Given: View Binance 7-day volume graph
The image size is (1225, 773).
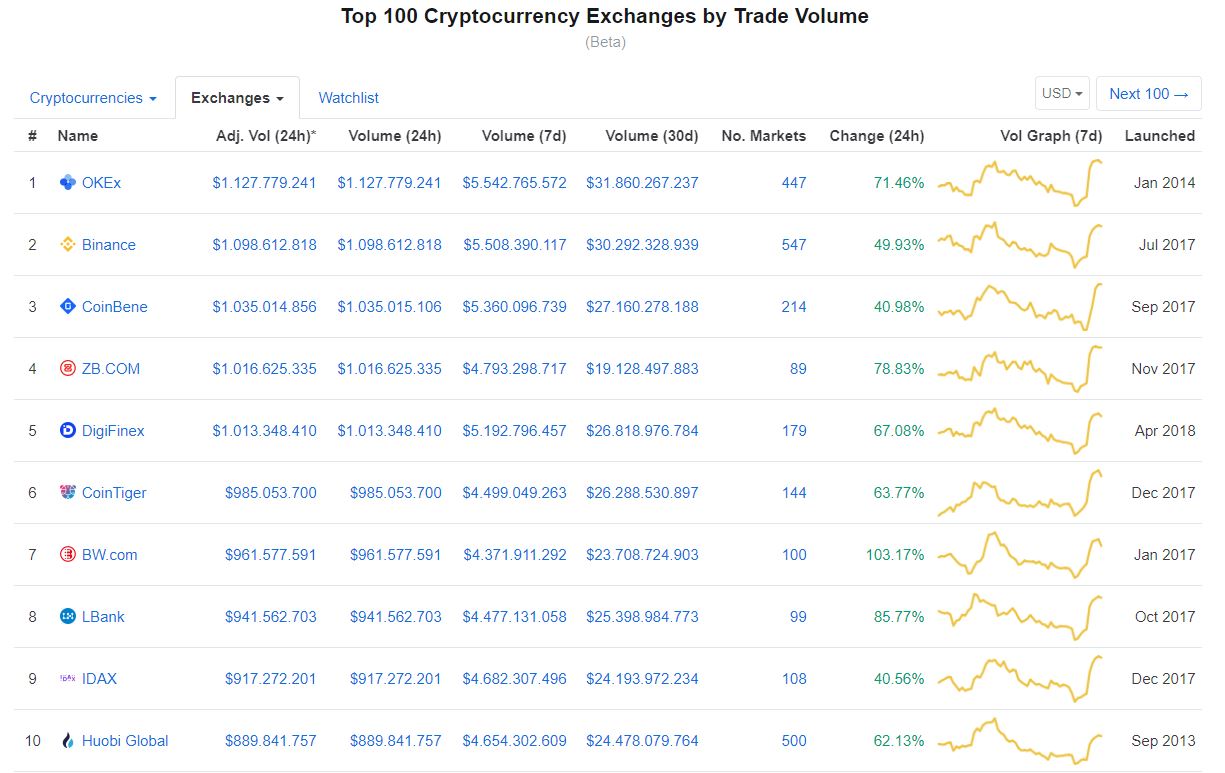Looking at the screenshot, I should coord(1020,245).
